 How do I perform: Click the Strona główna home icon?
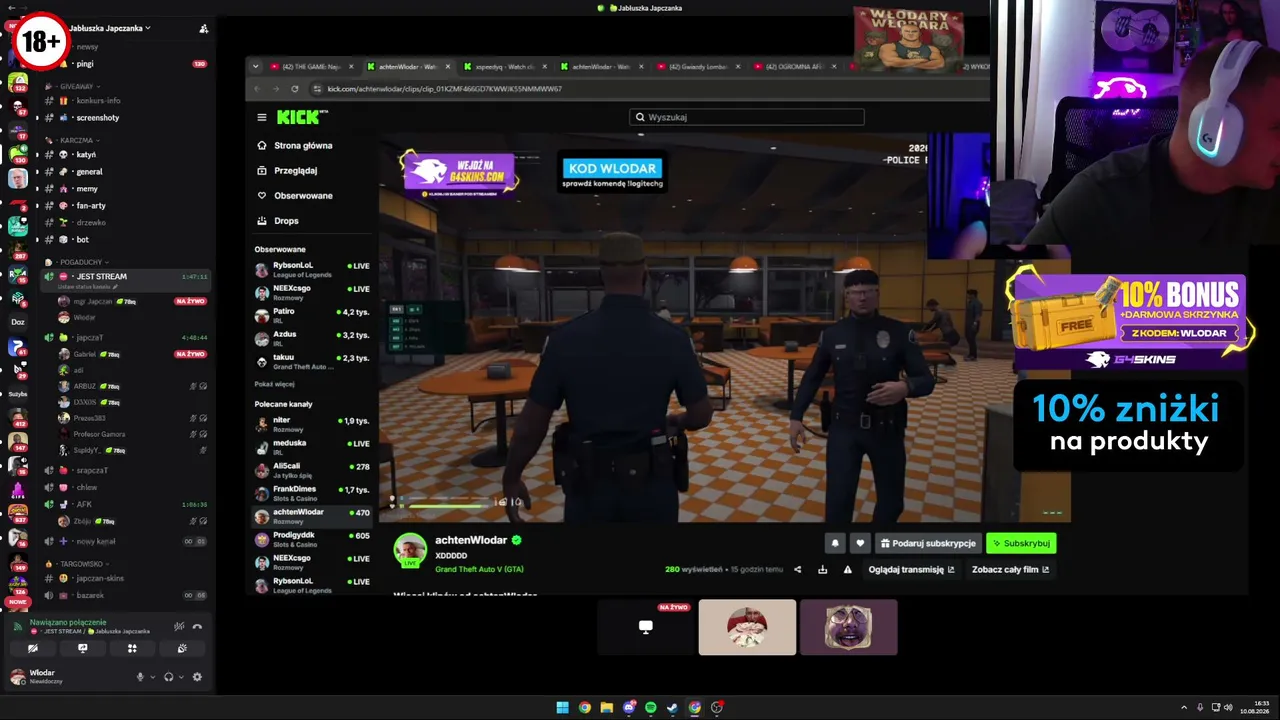(x=262, y=146)
